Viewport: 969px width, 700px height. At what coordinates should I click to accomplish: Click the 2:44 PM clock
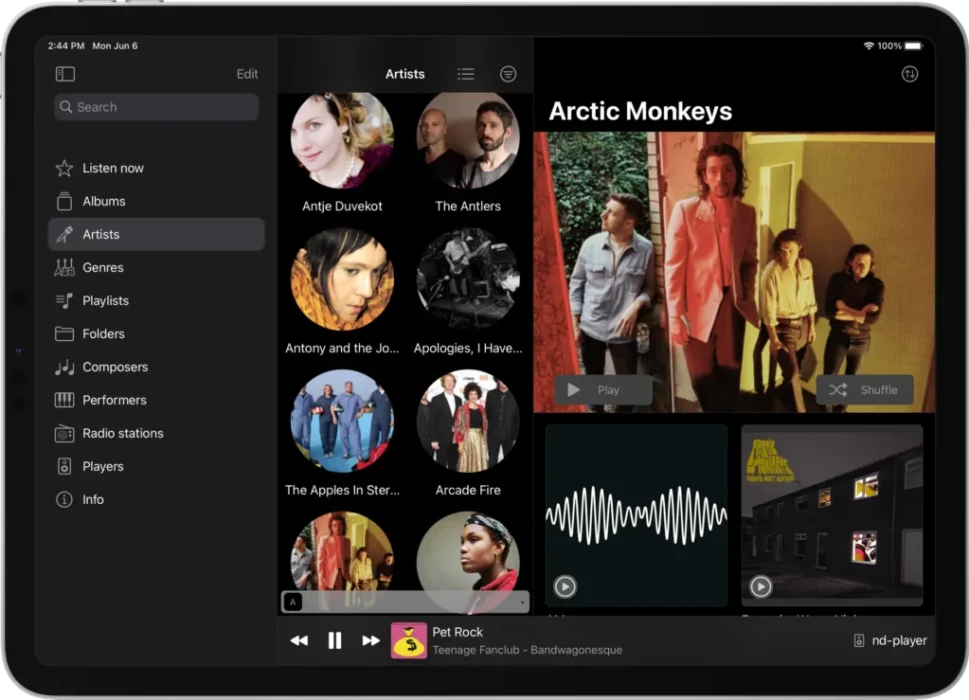(66, 46)
